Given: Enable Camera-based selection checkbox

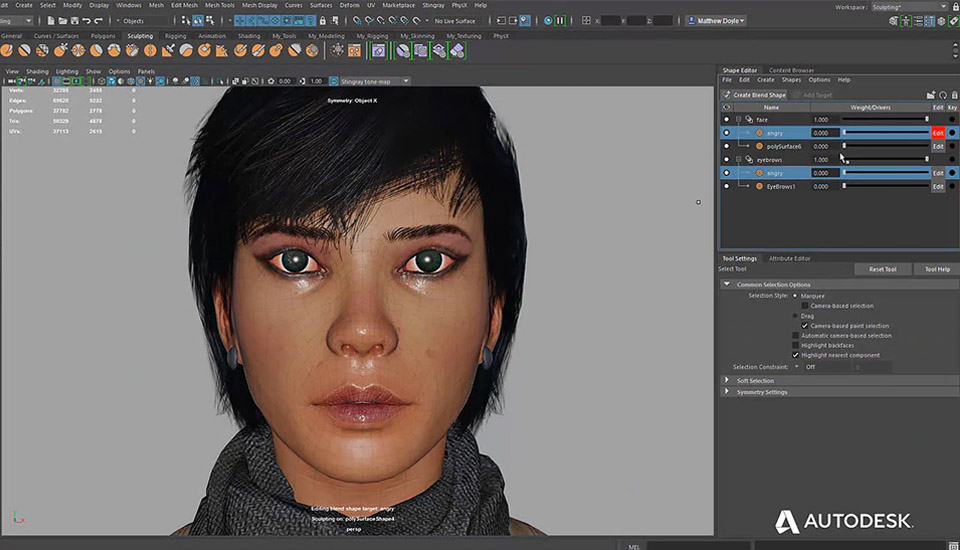Looking at the screenshot, I should [805, 306].
